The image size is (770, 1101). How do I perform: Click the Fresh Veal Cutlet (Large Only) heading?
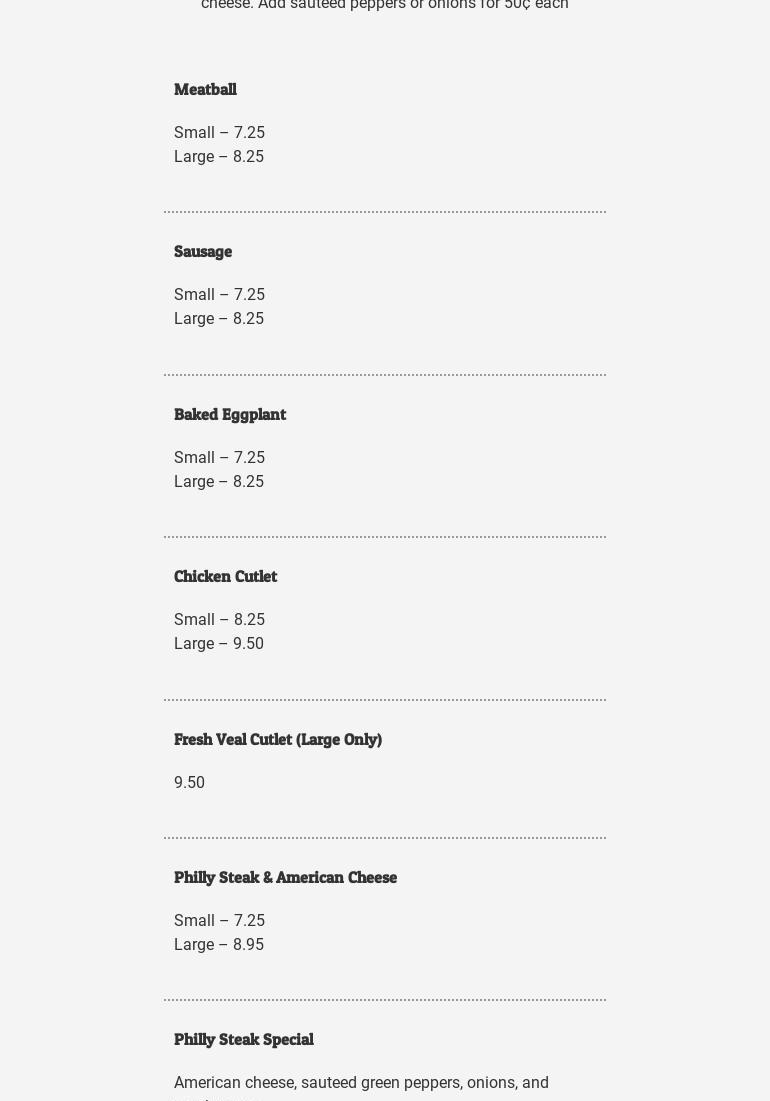pyautogui.click(x=278, y=739)
